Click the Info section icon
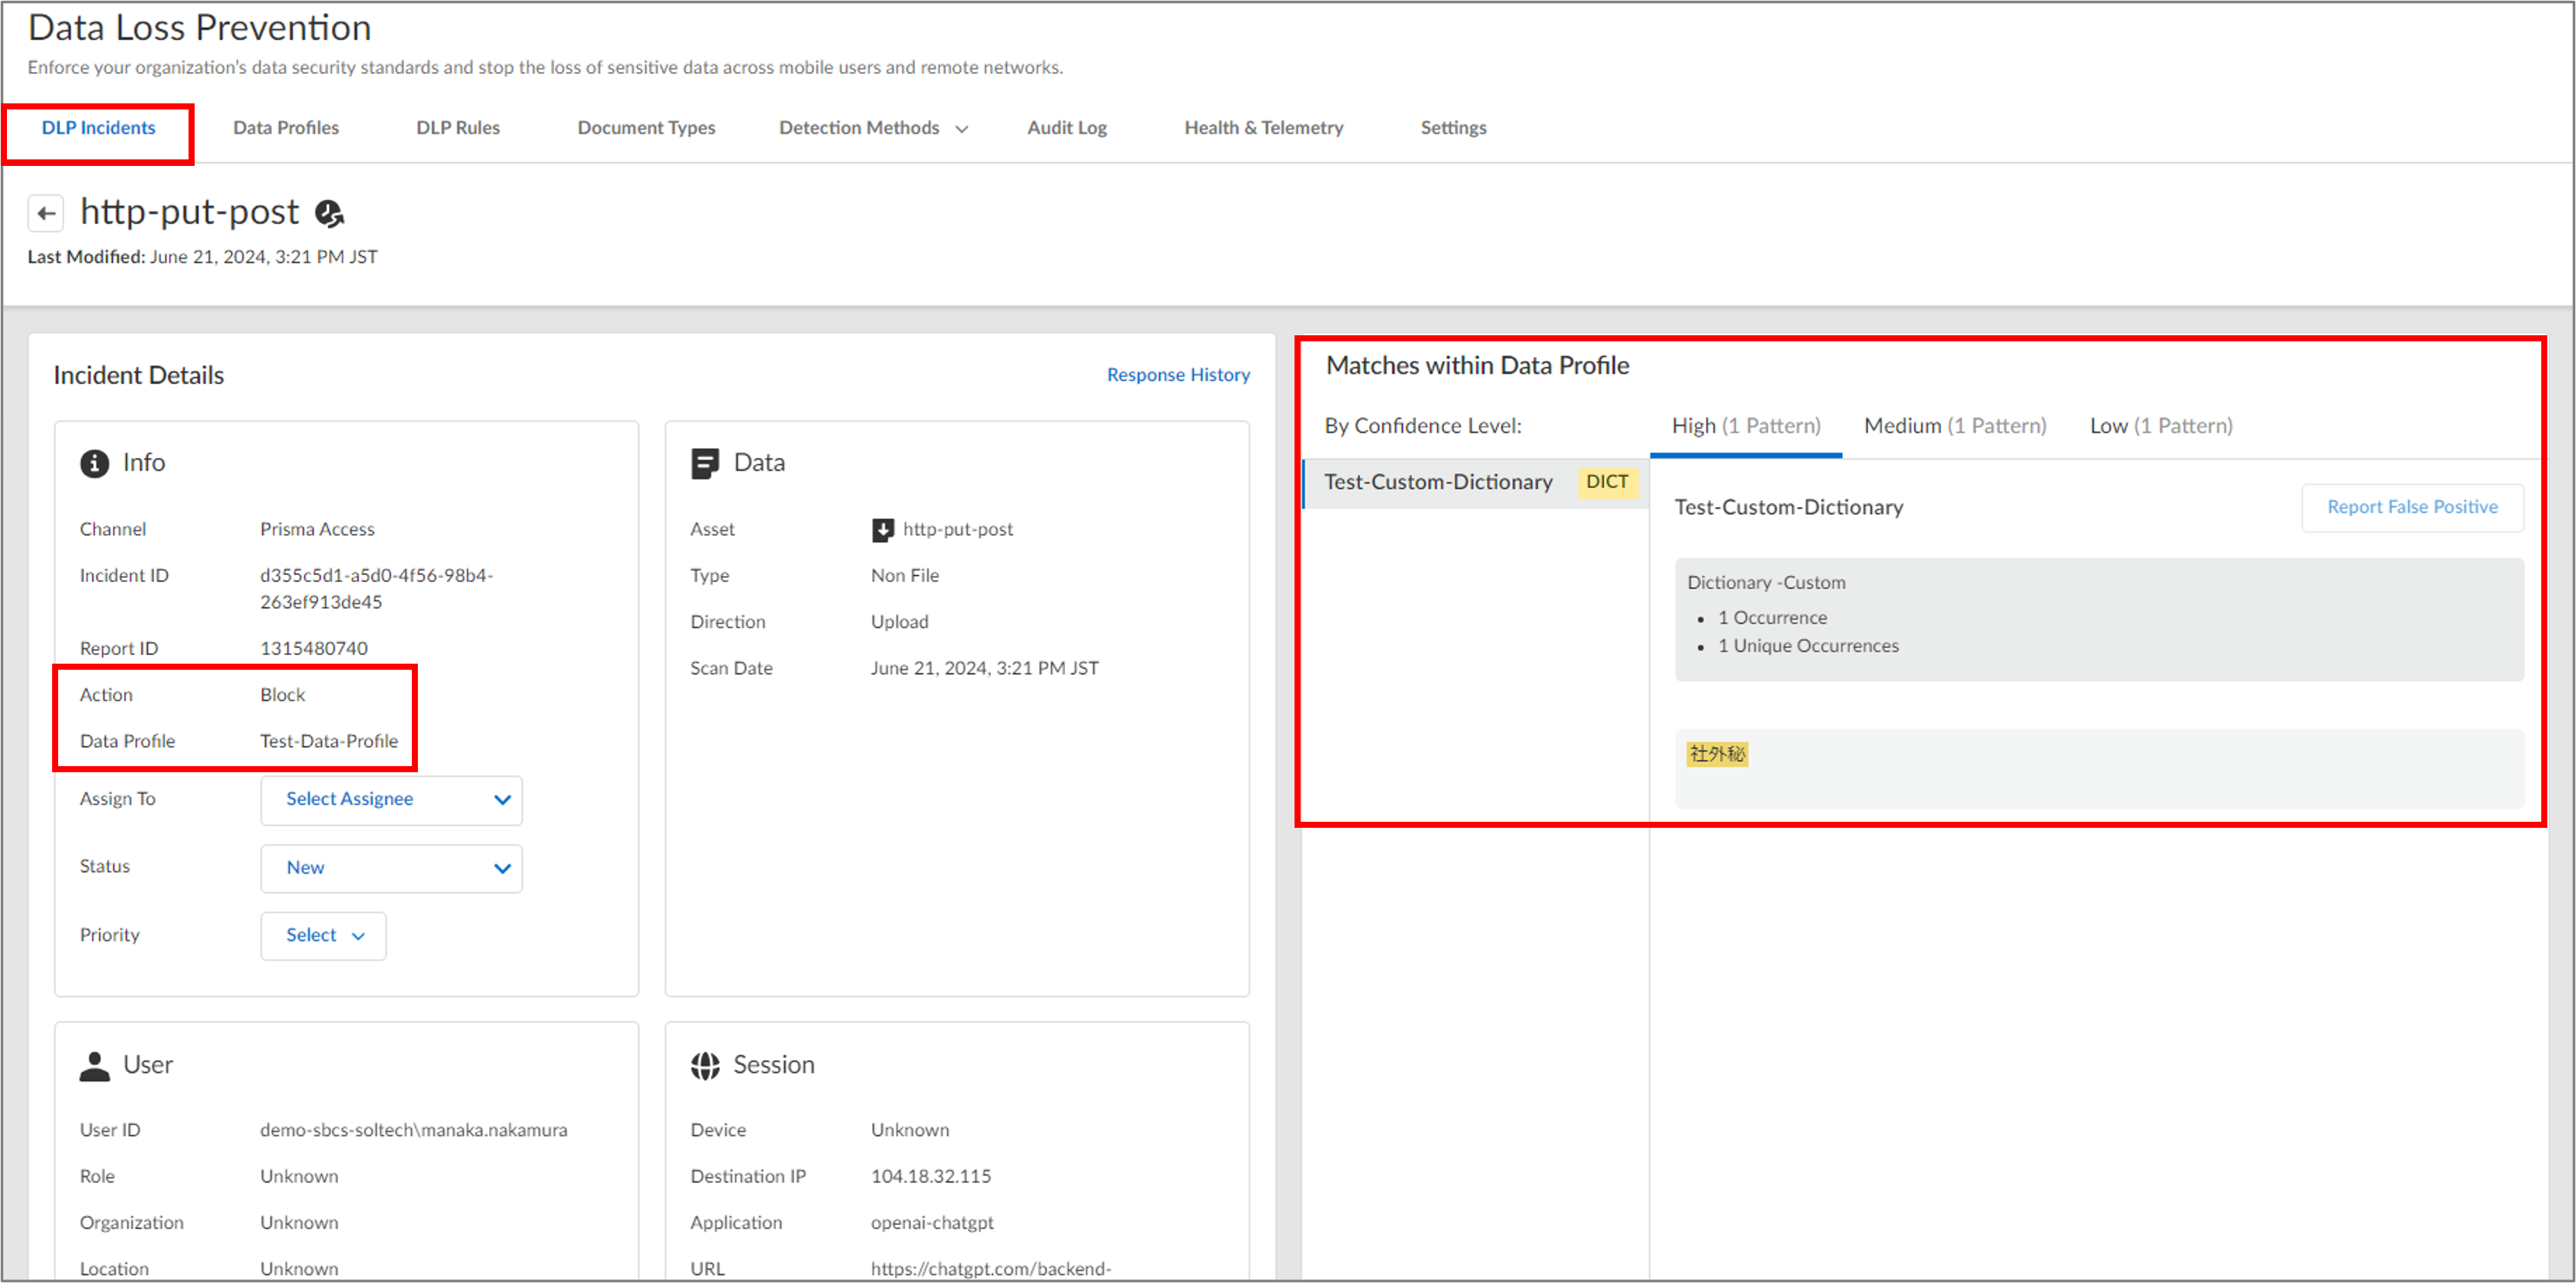 point(94,463)
